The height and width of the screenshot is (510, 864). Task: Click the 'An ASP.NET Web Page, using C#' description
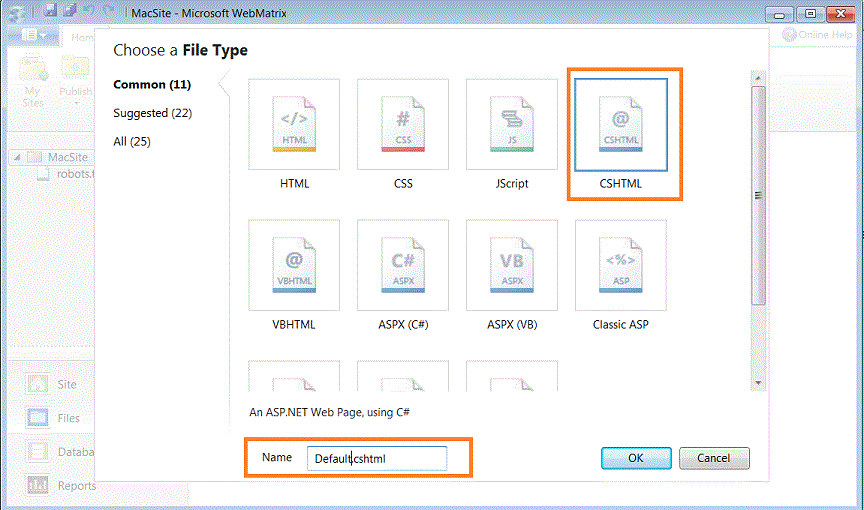(x=330, y=412)
